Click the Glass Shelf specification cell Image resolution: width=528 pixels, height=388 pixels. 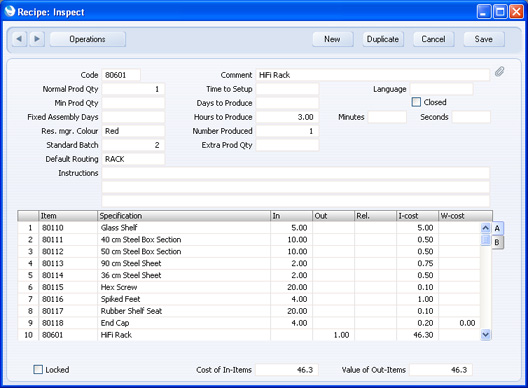tap(184, 228)
